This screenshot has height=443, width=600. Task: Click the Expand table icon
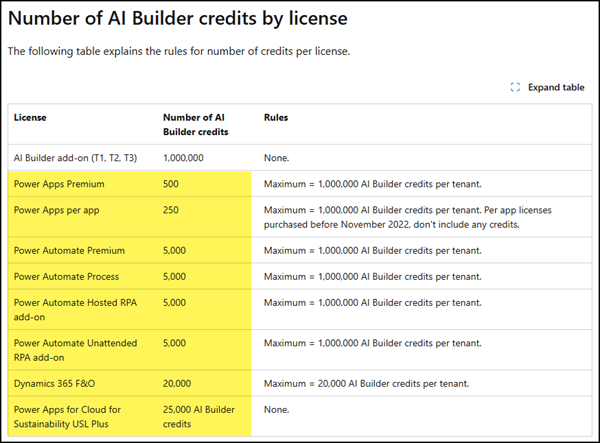point(515,87)
